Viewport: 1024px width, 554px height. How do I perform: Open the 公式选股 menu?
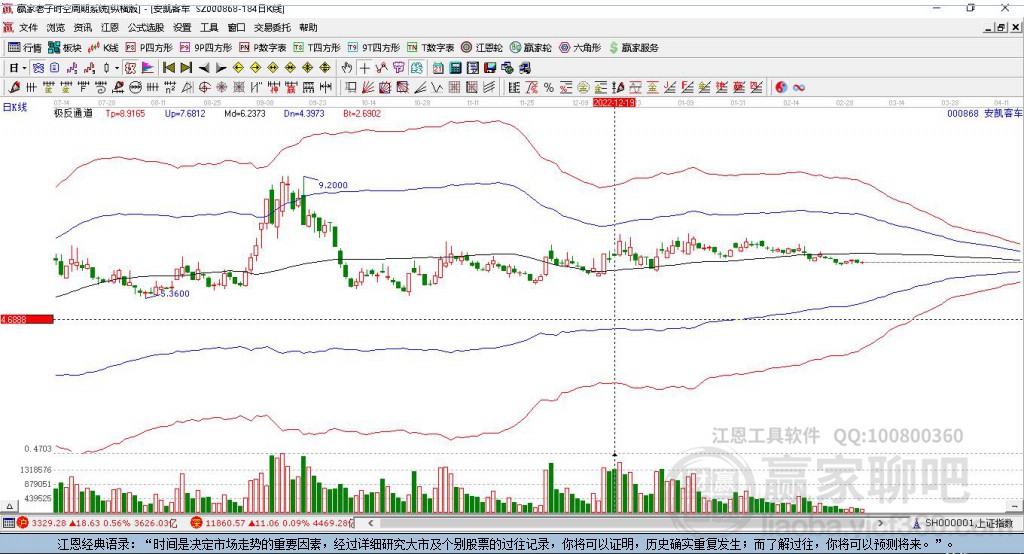click(144, 28)
